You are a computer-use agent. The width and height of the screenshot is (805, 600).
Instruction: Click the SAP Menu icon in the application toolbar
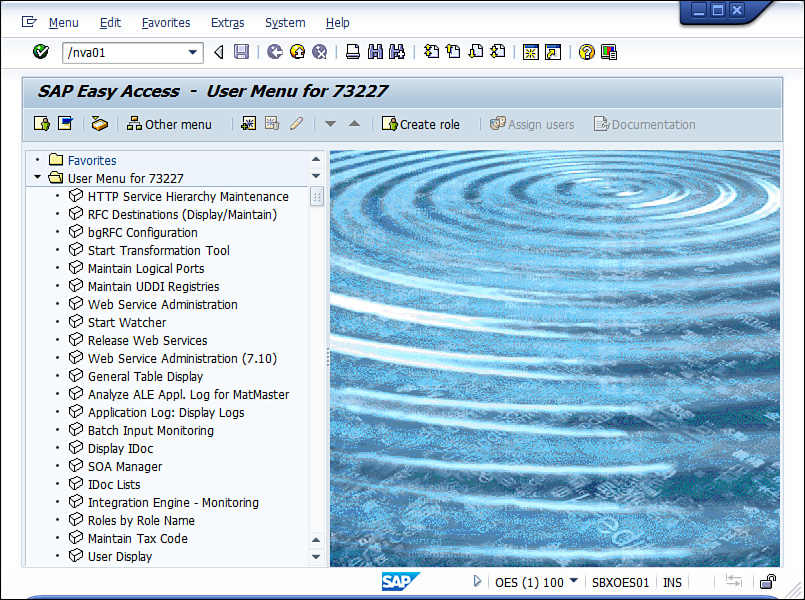pos(65,124)
